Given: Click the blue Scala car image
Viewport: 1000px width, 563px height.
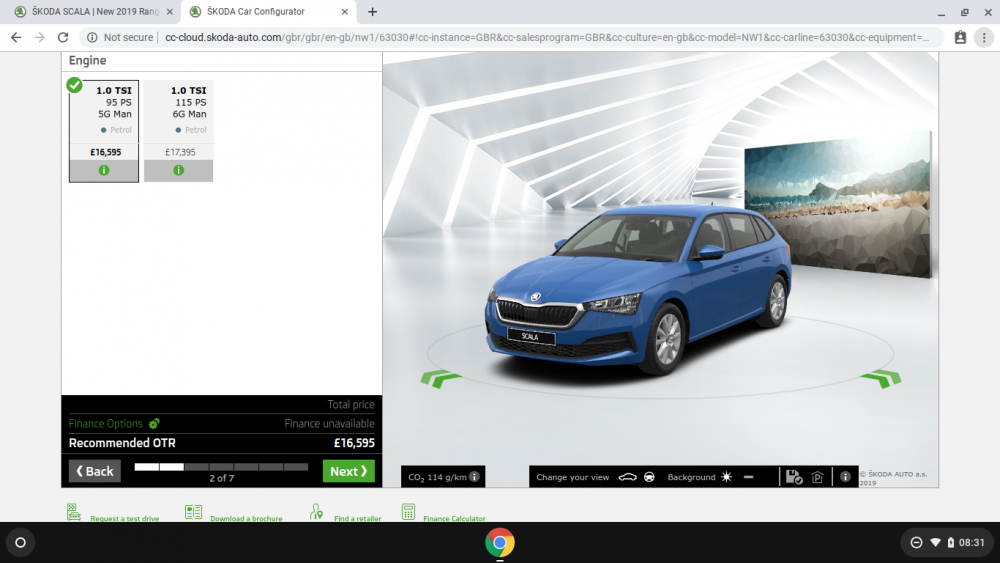Looking at the screenshot, I should click(638, 290).
